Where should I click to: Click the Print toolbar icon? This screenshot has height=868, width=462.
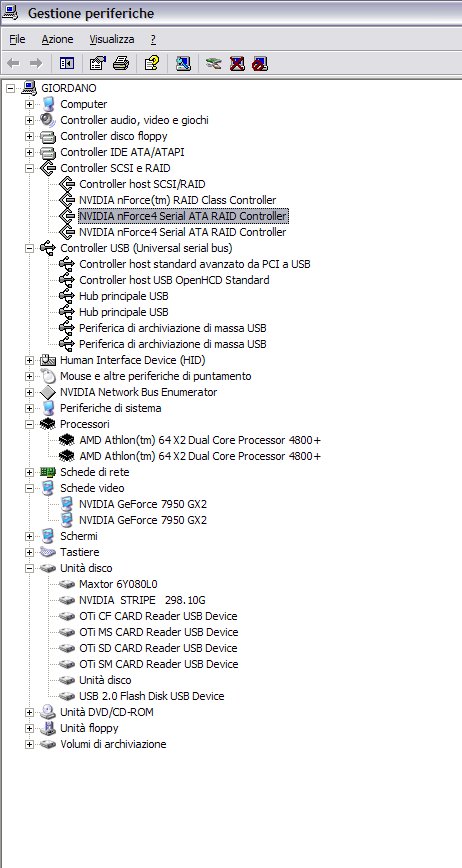121,64
